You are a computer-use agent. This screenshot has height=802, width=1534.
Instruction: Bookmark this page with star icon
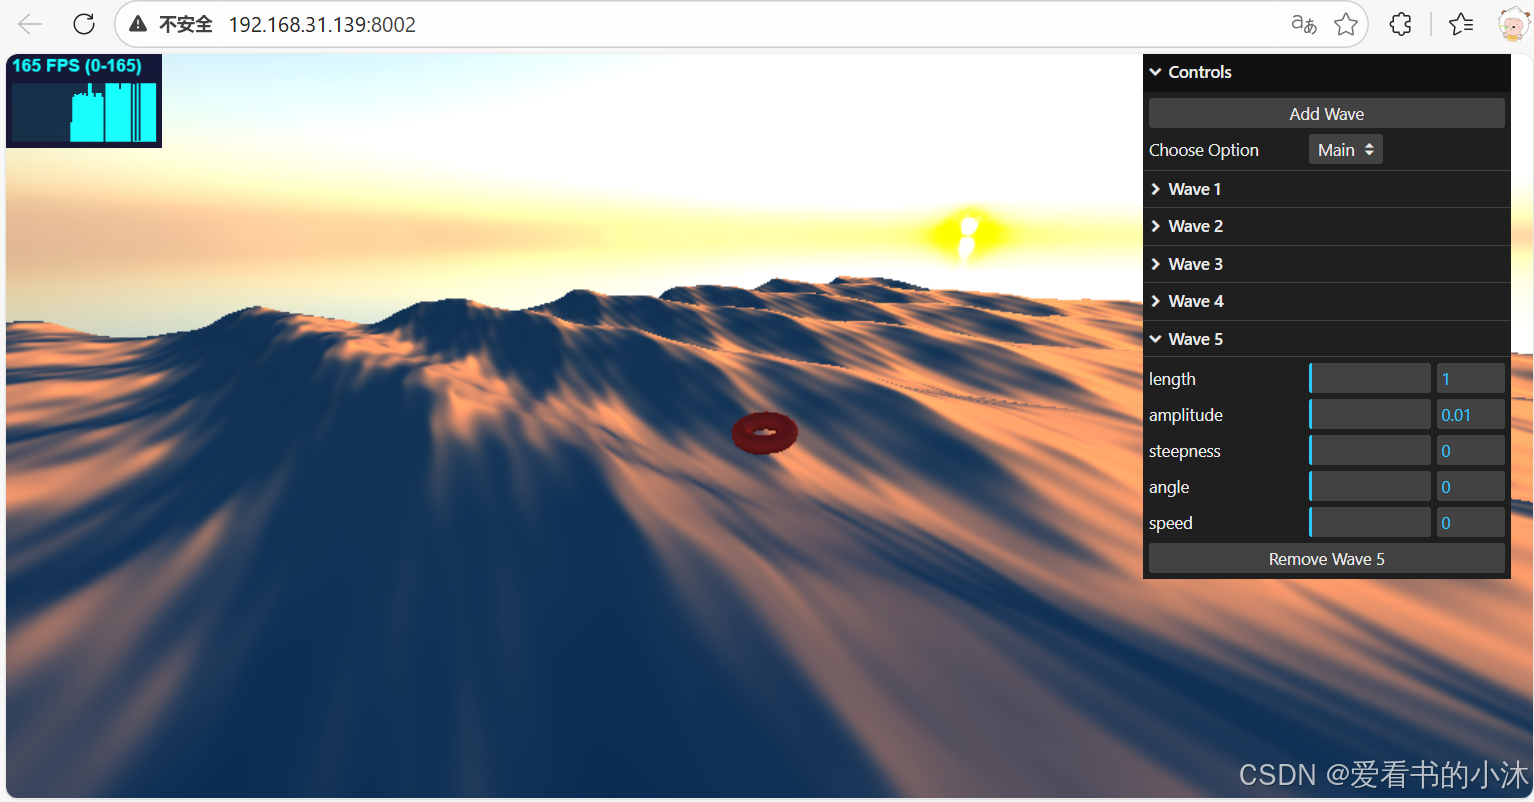1346,24
